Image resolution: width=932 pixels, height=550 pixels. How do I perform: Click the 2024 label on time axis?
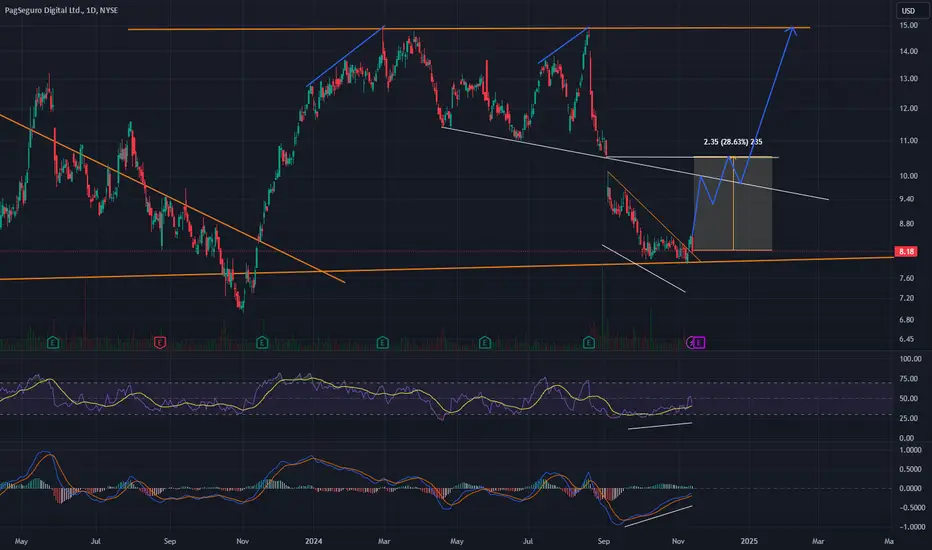click(313, 541)
